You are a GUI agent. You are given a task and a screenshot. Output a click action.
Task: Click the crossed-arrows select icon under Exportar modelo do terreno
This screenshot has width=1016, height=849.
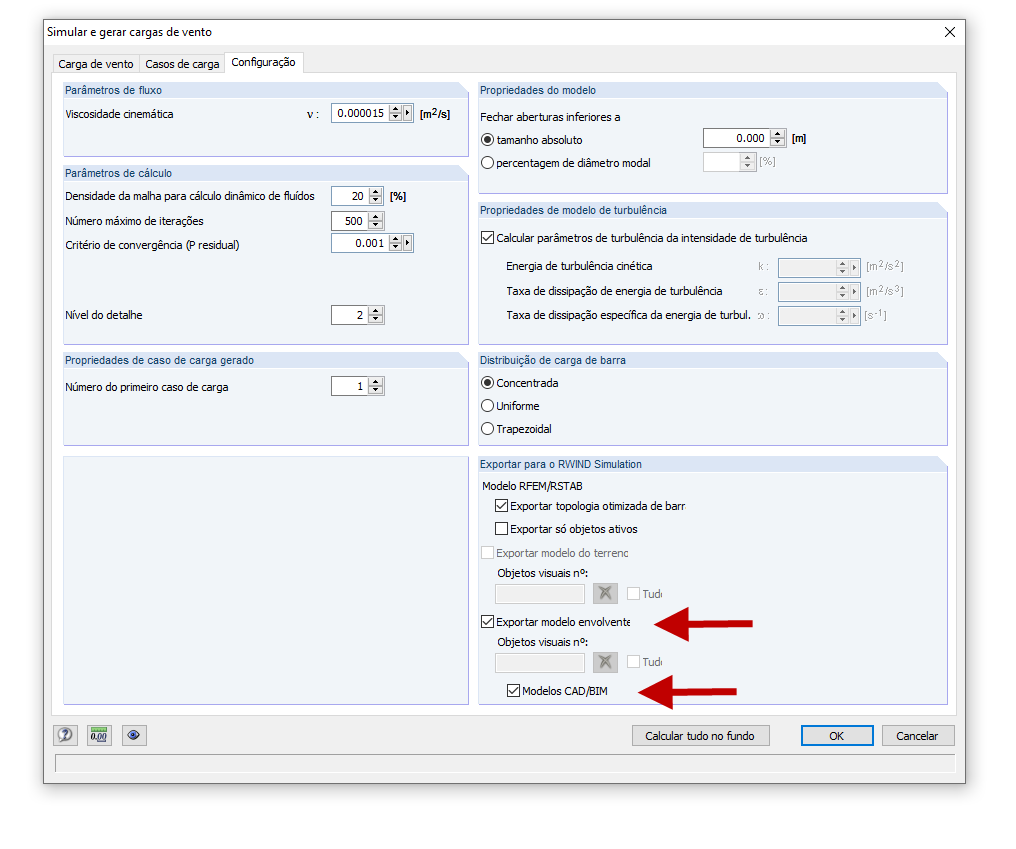[x=604, y=593]
